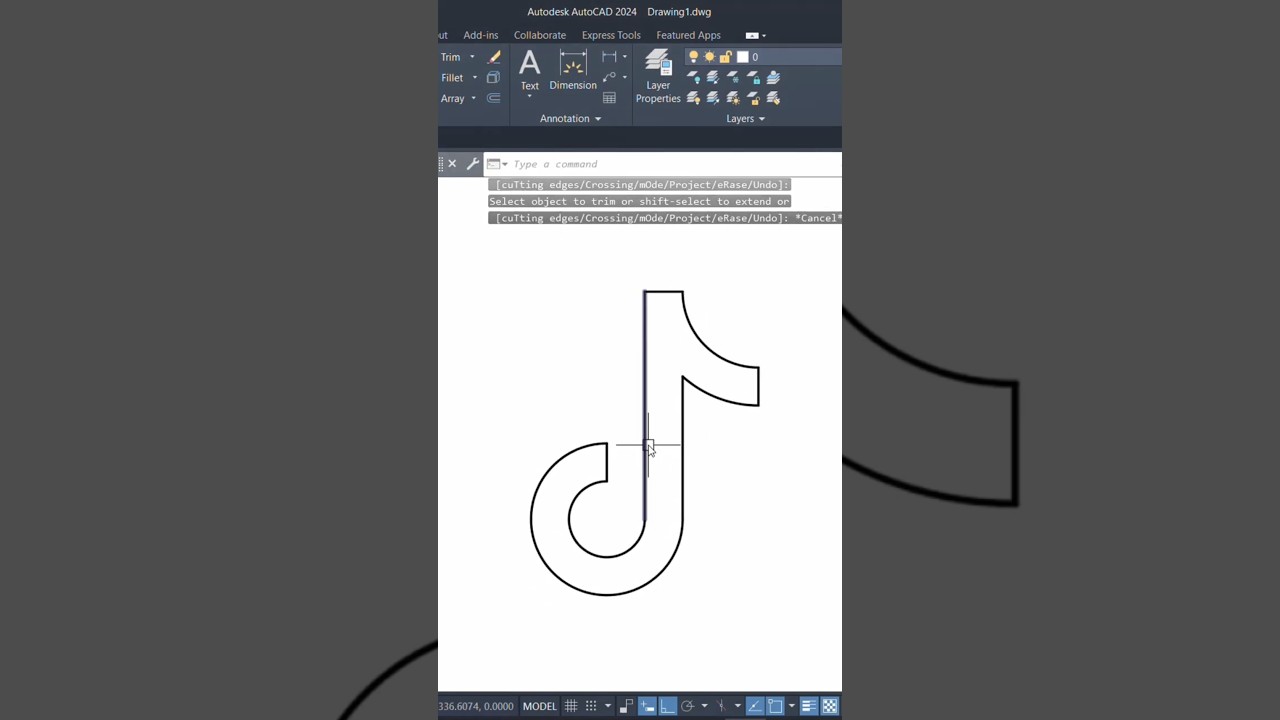Click the layer Lock tool icon
This screenshot has height=720, width=1280.
pyautogui.click(x=753, y=77)
